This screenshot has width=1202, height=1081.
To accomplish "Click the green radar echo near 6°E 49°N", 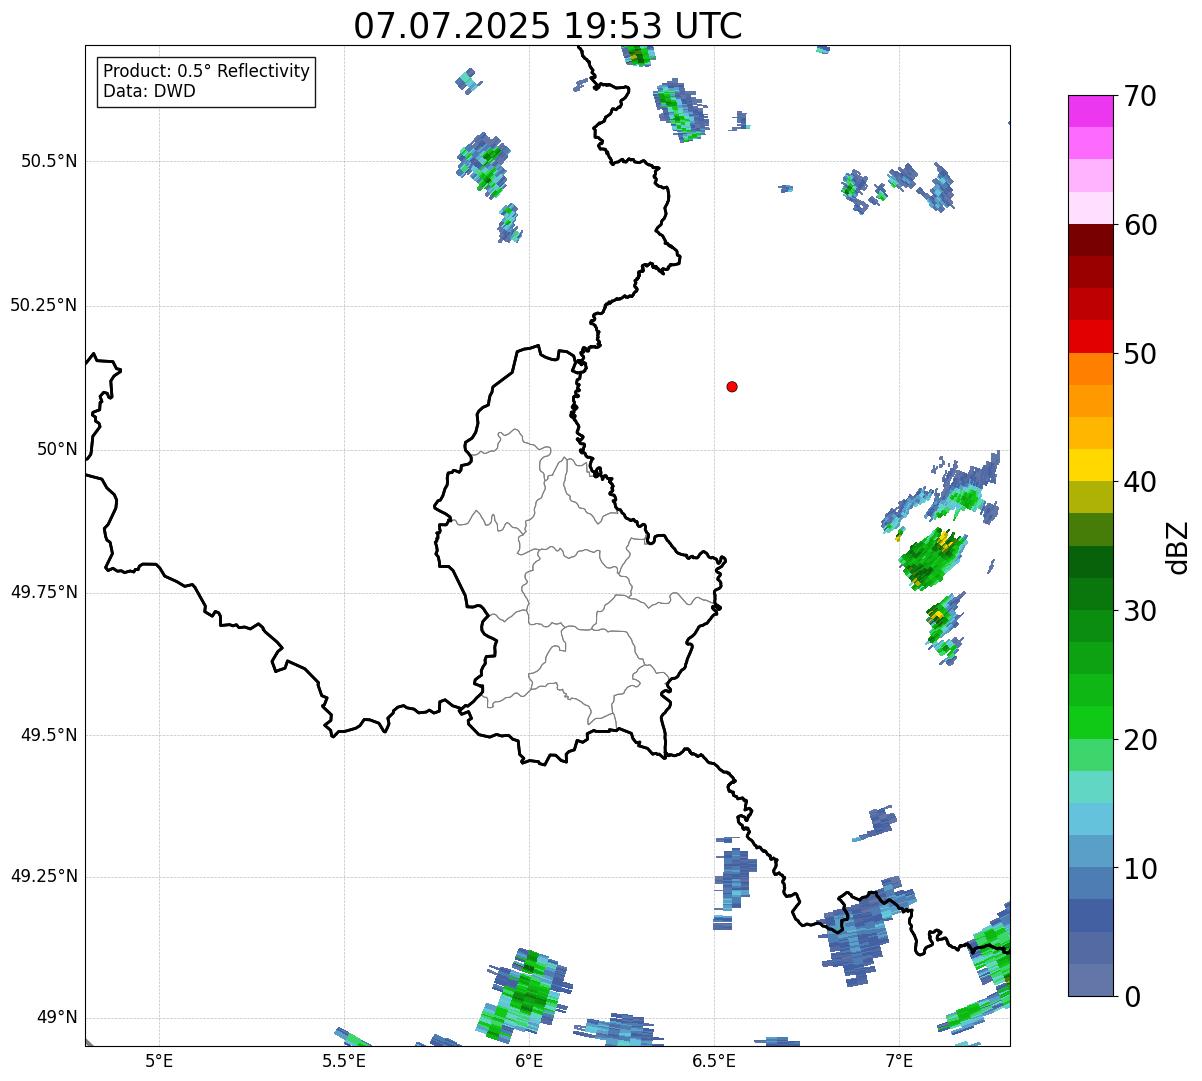I will [x=523, y=995].
